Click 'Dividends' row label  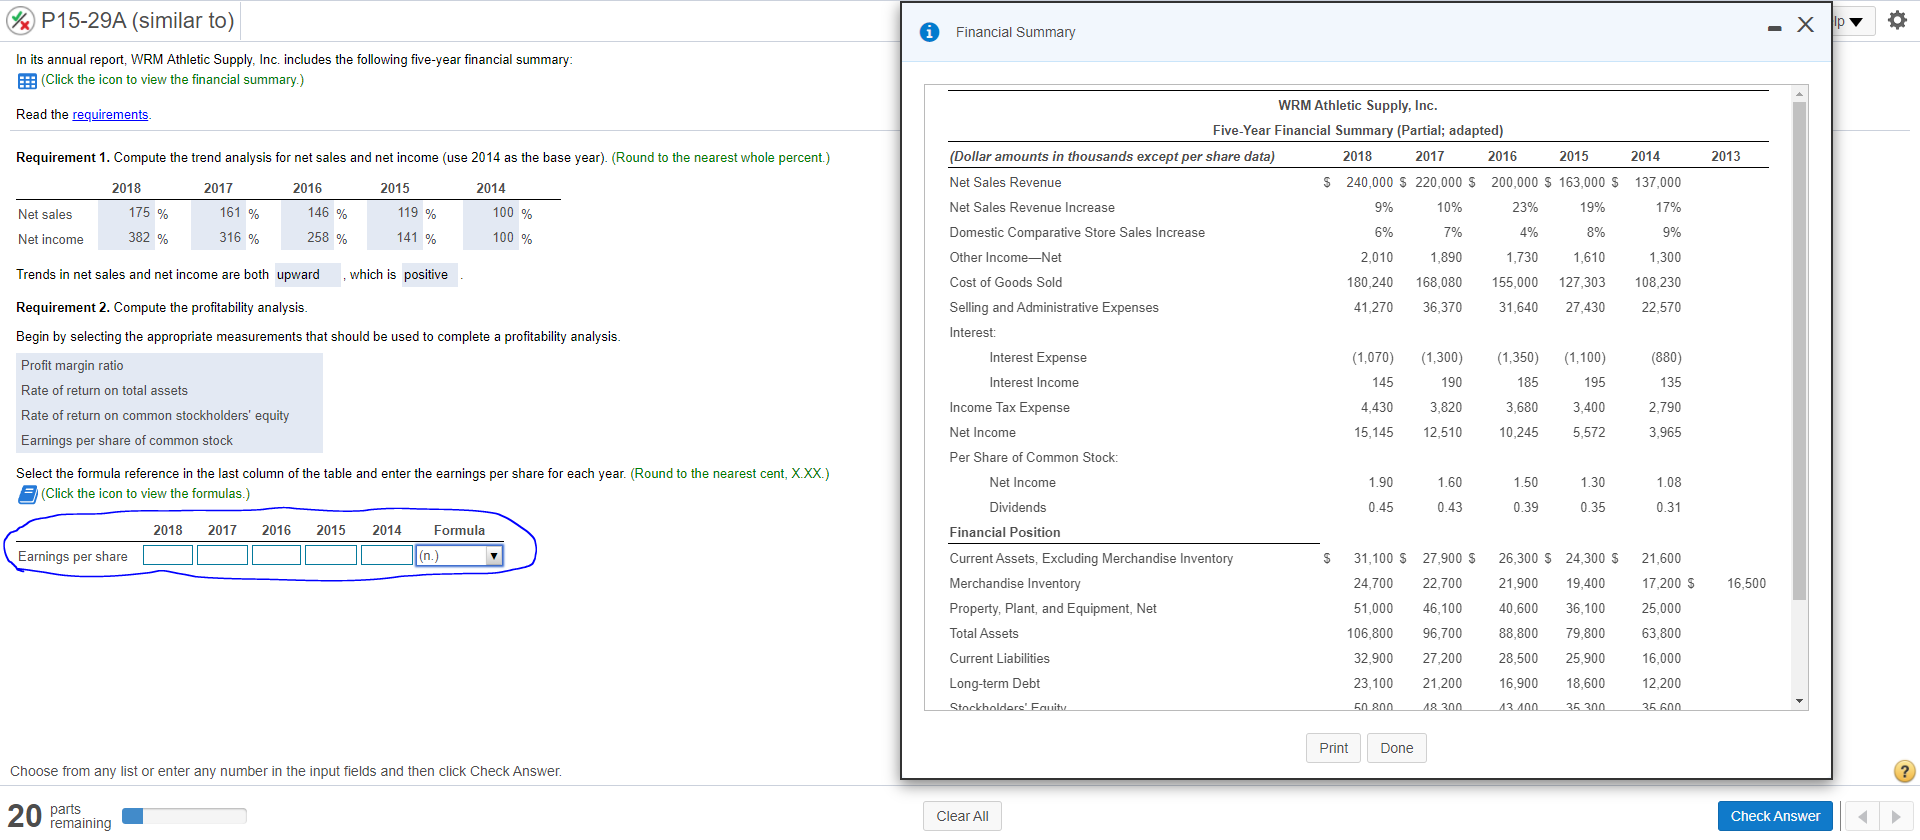[1017, 508]
